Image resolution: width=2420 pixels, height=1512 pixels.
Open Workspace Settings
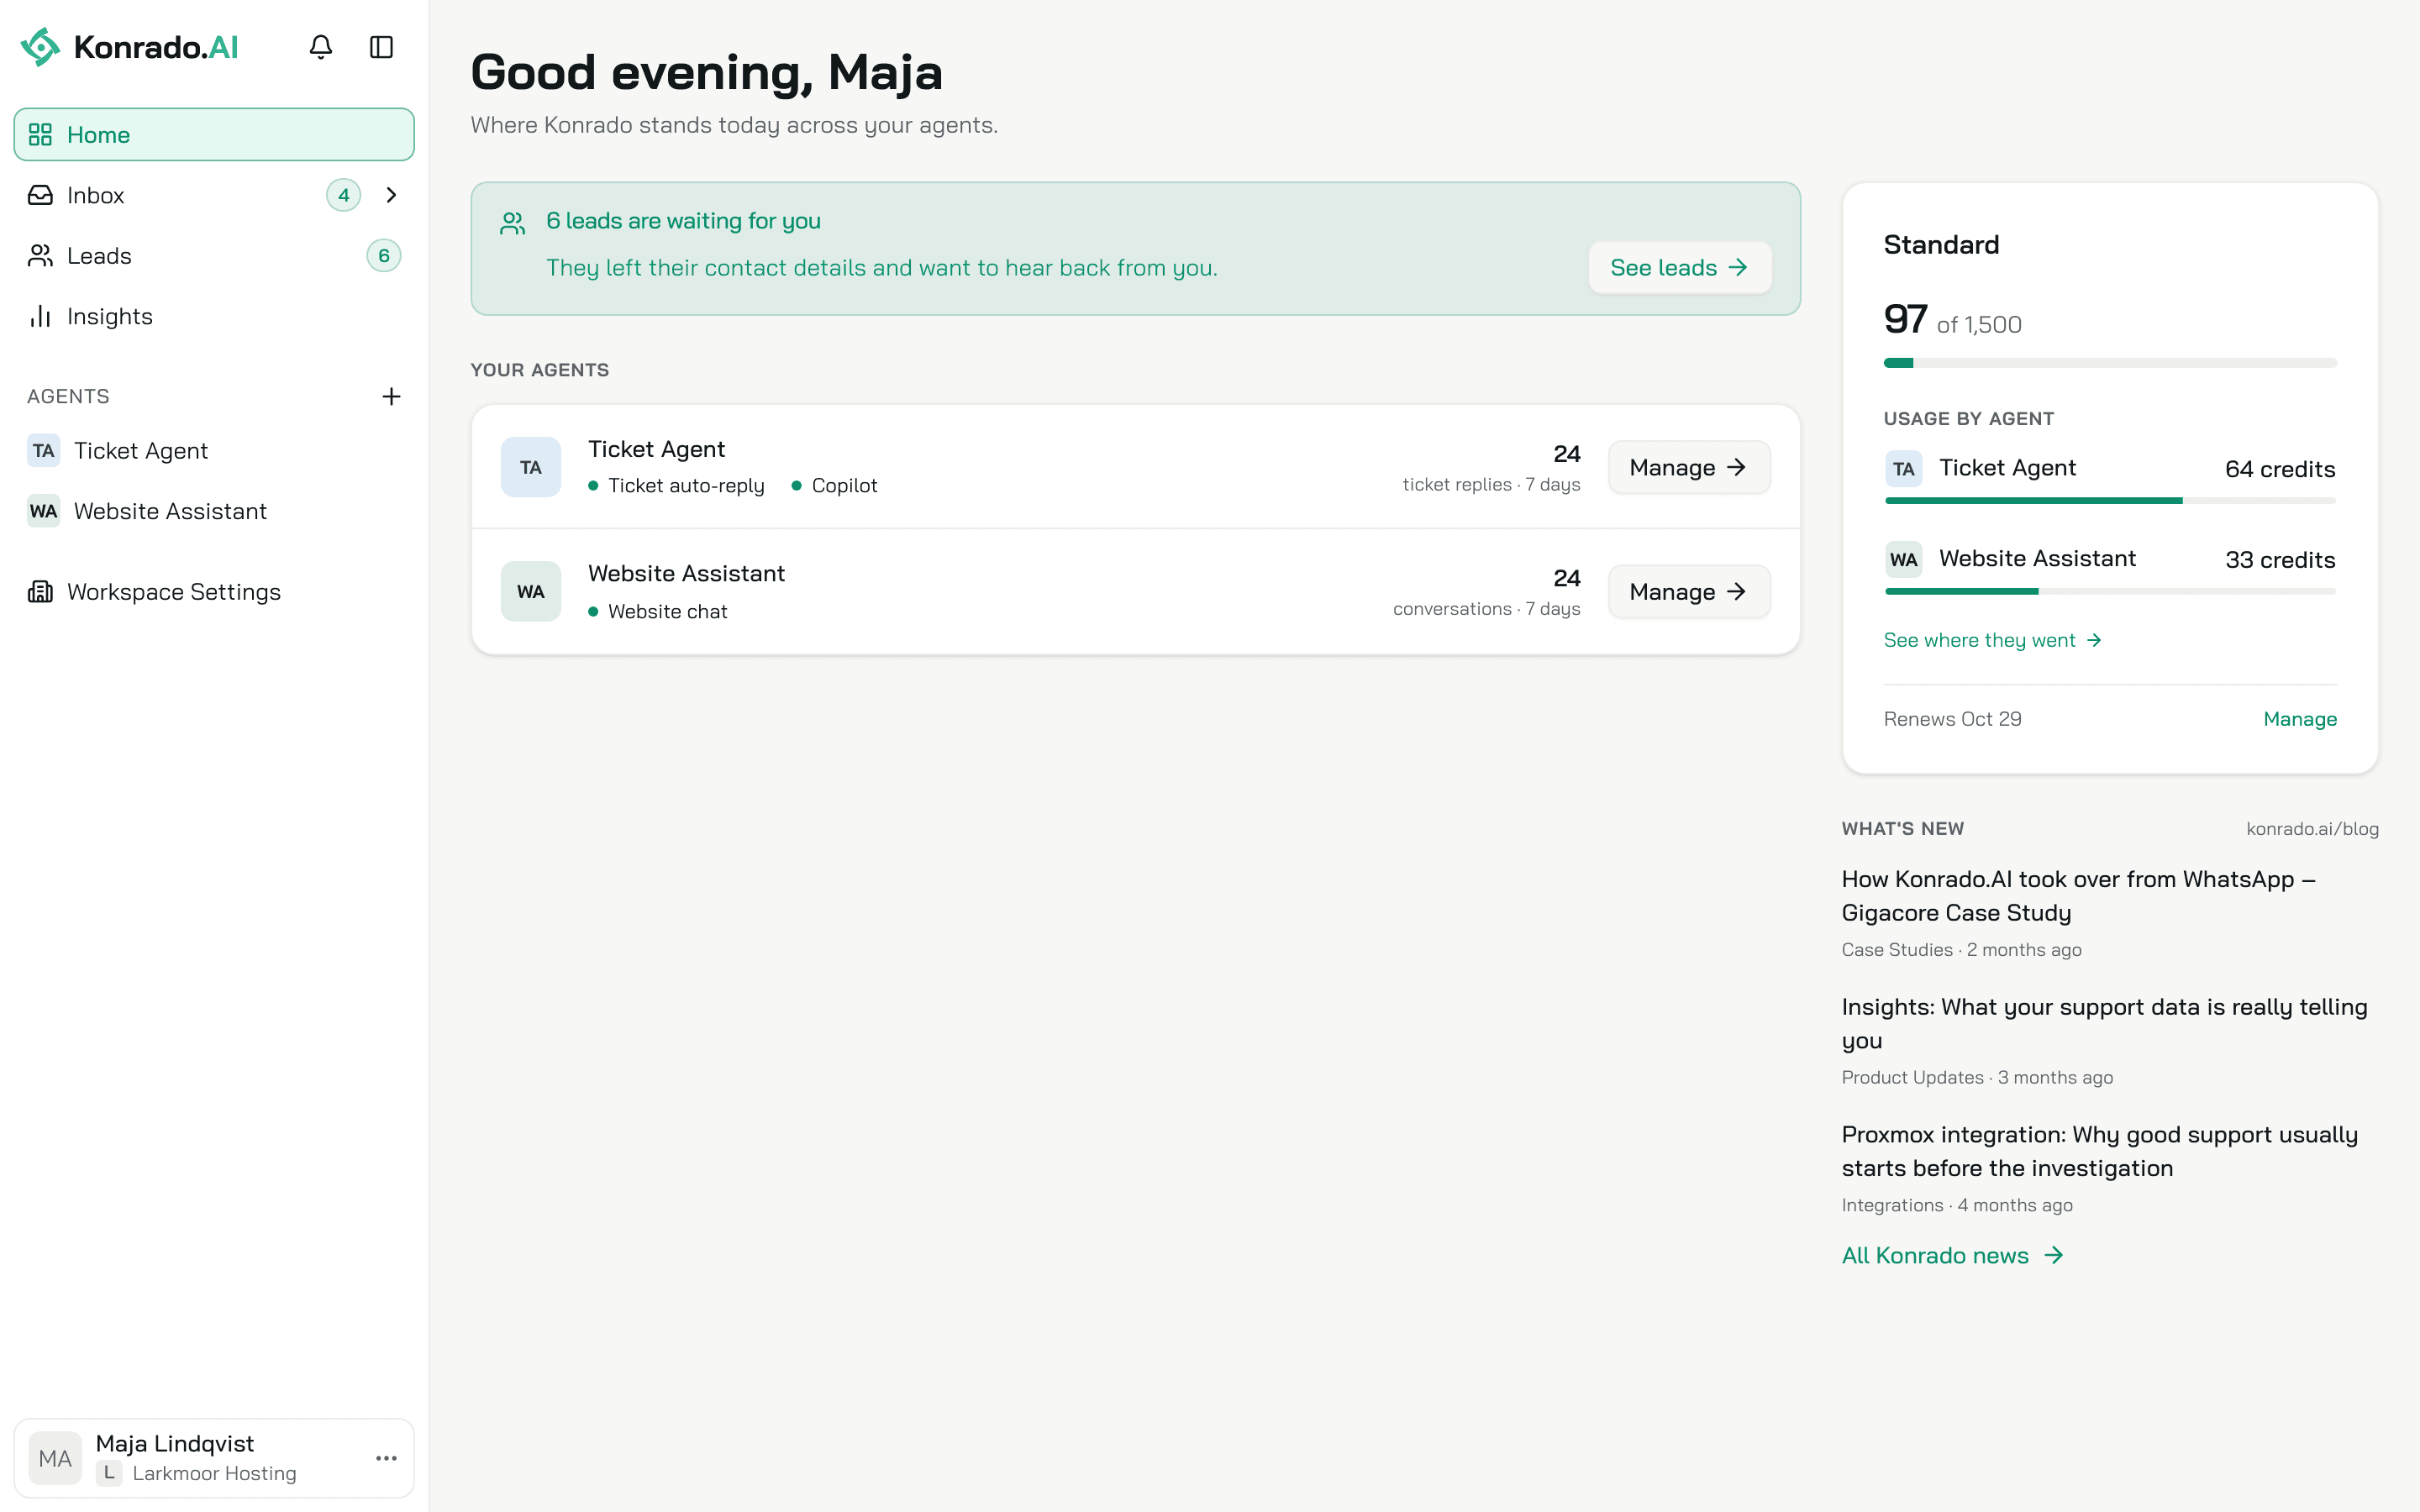(214, 592)
